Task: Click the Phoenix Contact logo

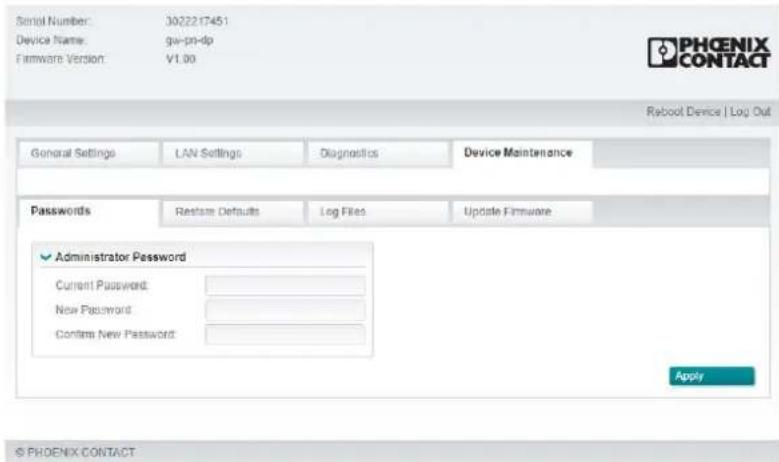Action: pyautogui.click(x=709, y=53)
